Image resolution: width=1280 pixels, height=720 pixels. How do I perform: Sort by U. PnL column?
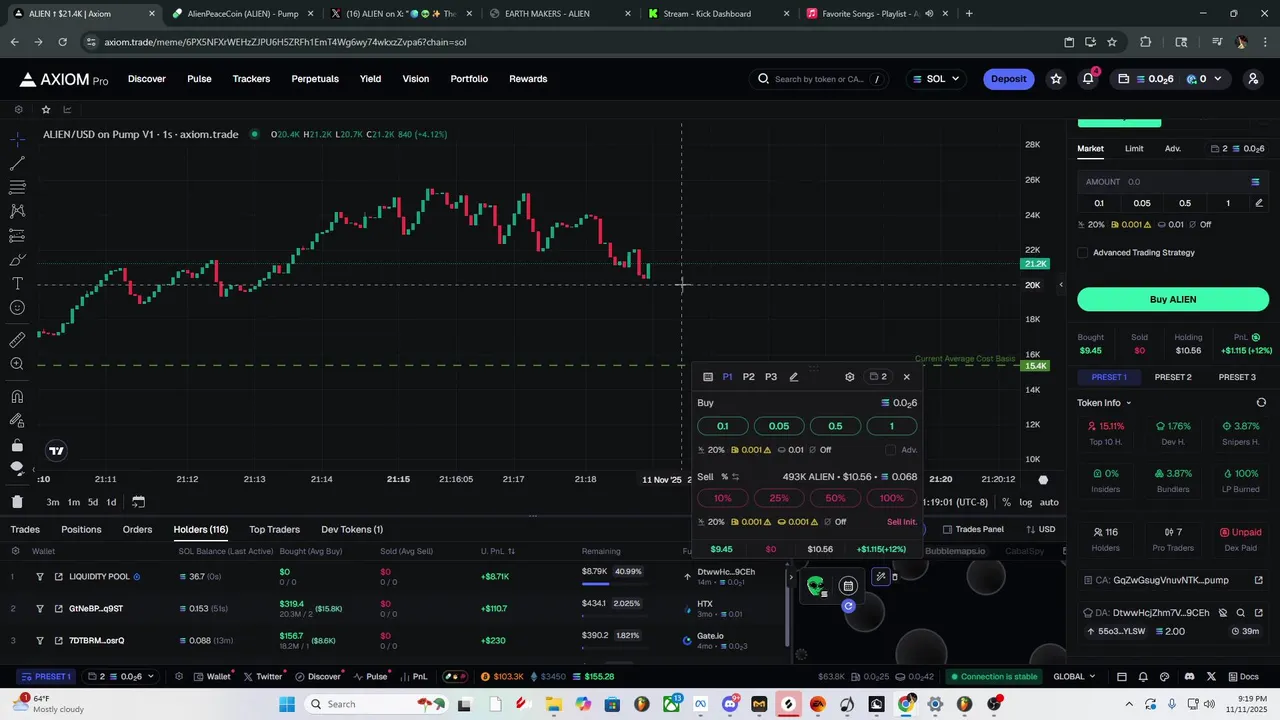[x=498, y=551]
